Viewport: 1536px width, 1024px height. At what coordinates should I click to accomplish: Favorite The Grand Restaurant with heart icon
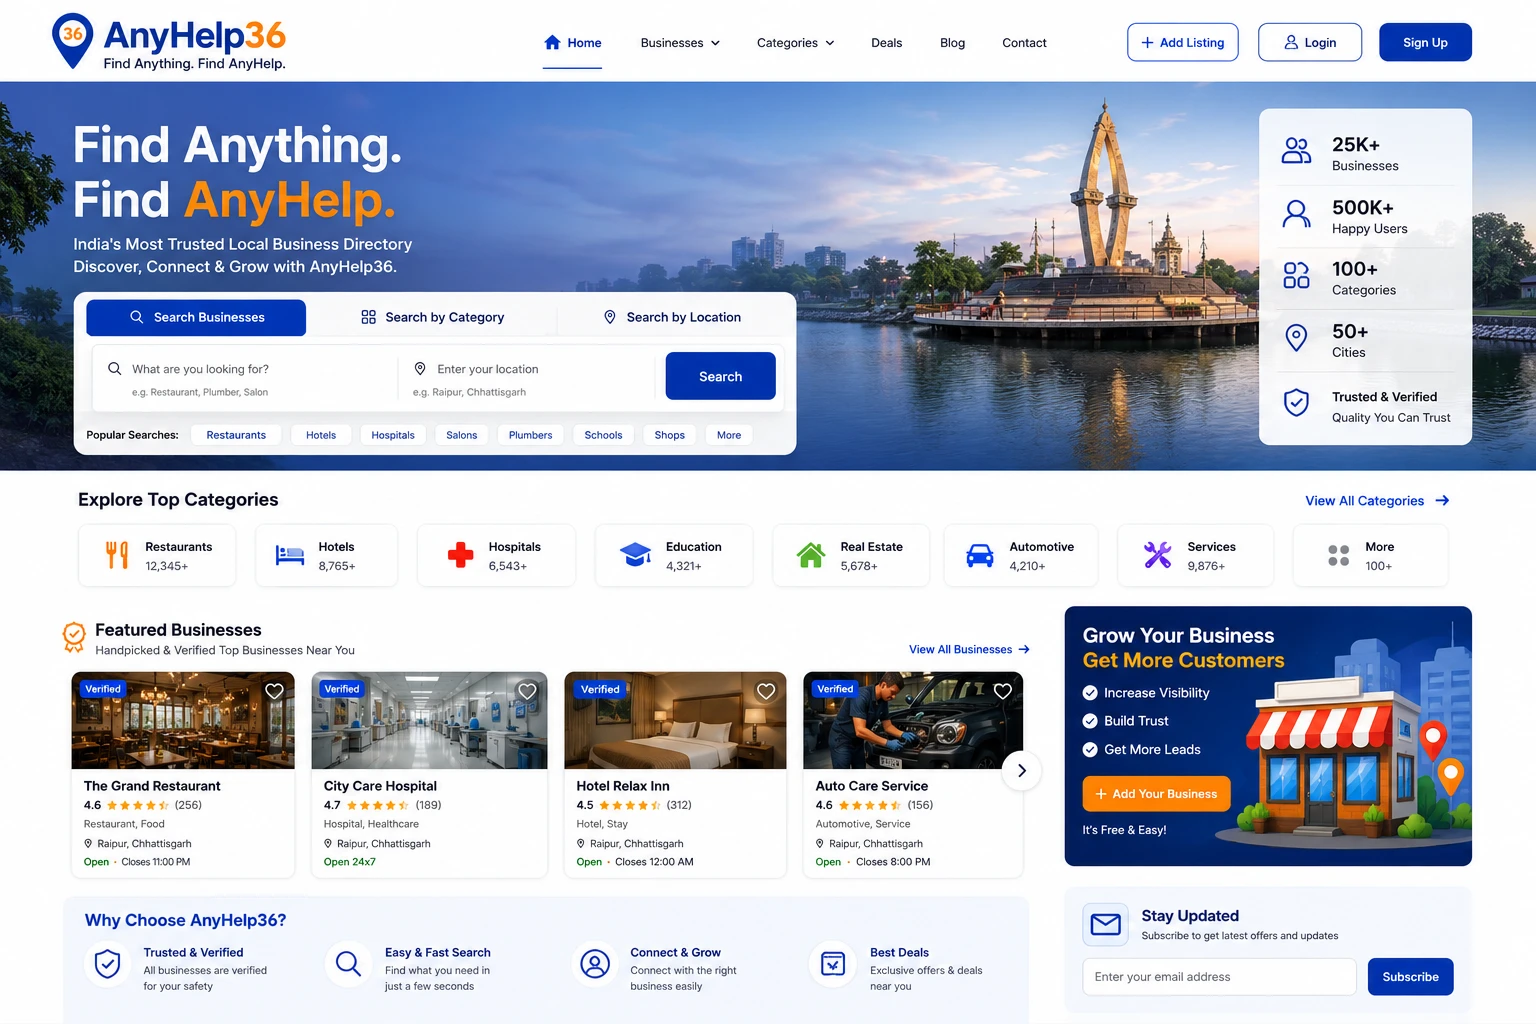point(274,691)
